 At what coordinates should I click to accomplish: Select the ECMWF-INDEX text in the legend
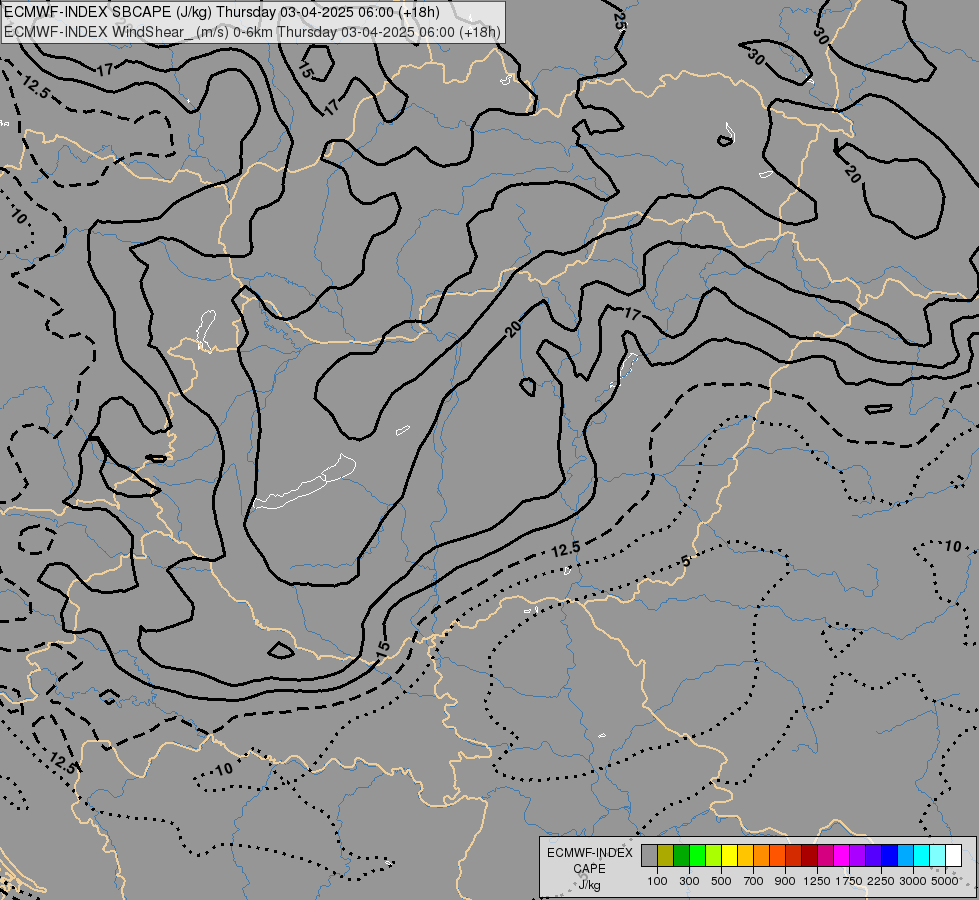(589, 853)
